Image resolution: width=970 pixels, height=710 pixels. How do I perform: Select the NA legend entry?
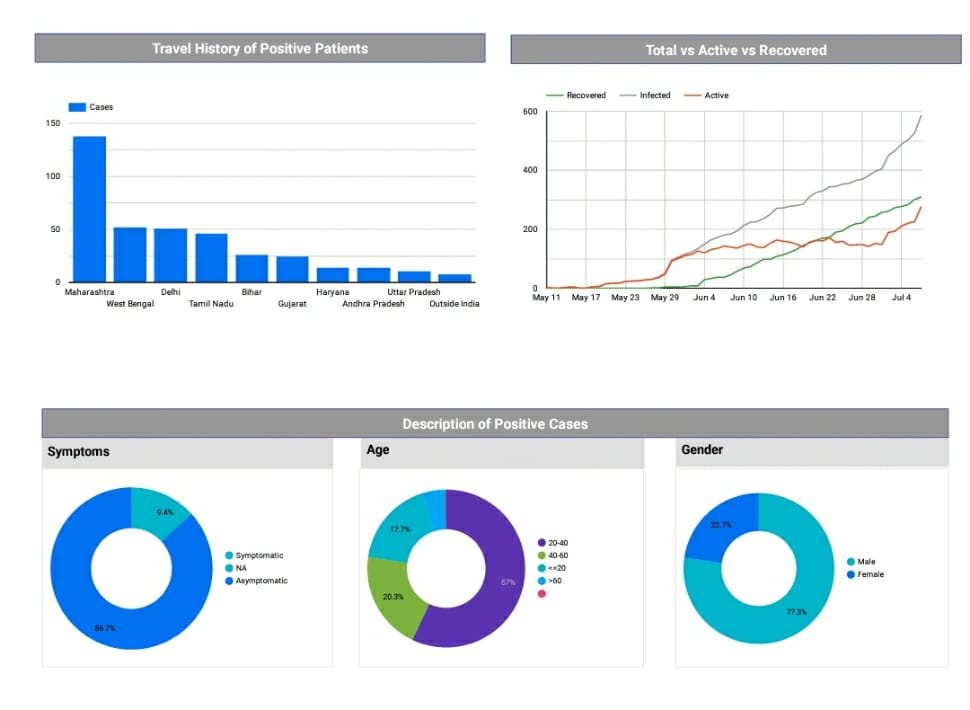[x=236, y=568]
